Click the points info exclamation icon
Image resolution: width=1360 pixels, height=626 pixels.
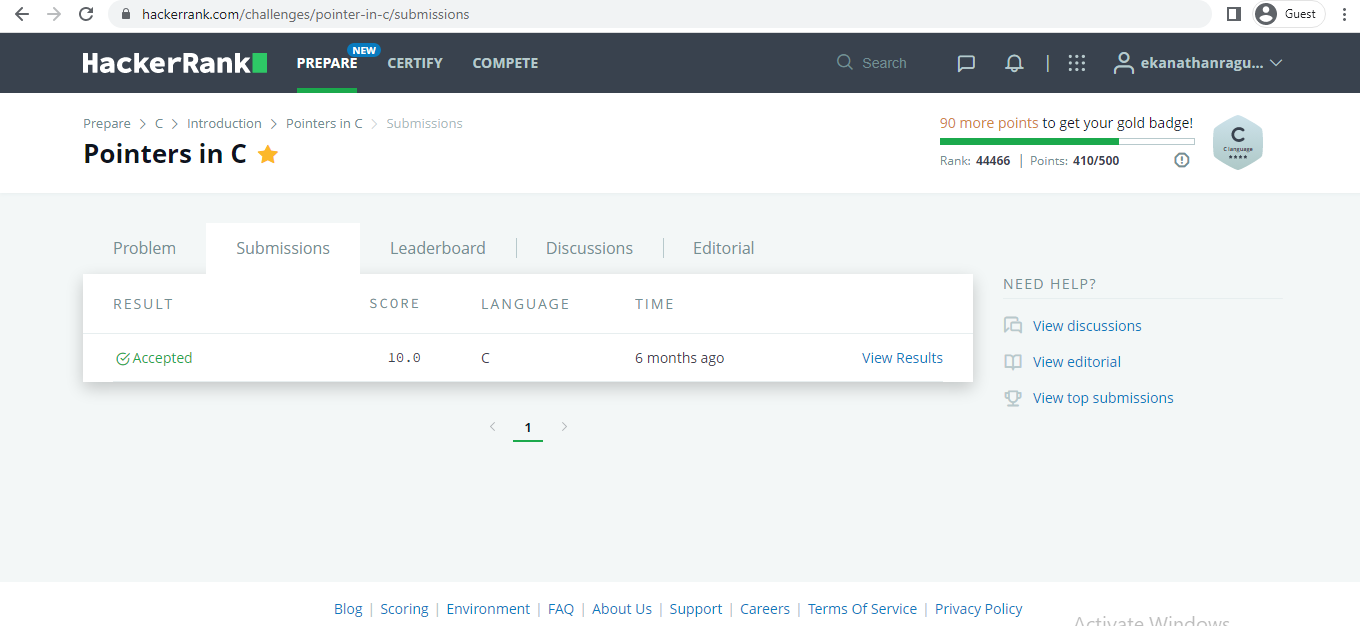click(x=1182, y=160)
